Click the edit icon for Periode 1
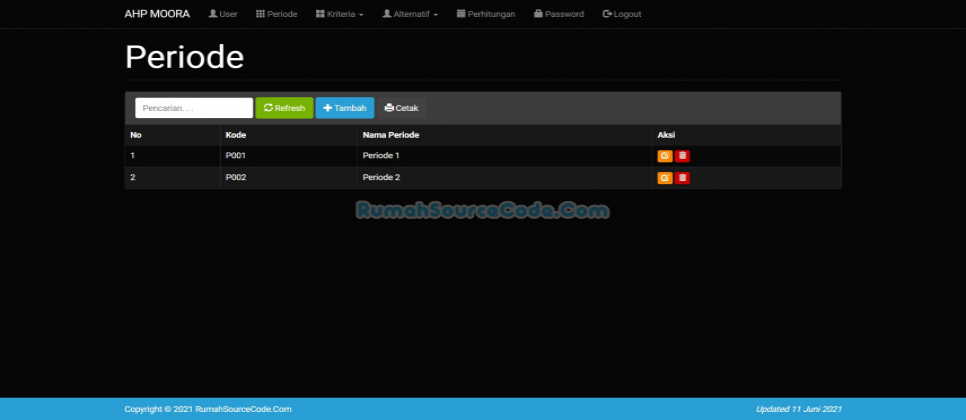This screenshot has height=420, width=966. pyautogui.click(x=664, y=156)
